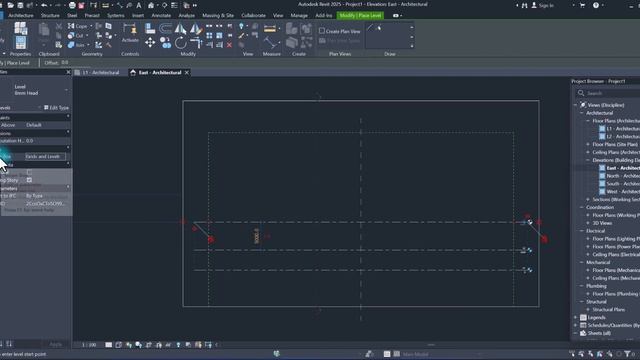
Task: Select the Mirror Pick Axis tool
Action: [180, 28]
